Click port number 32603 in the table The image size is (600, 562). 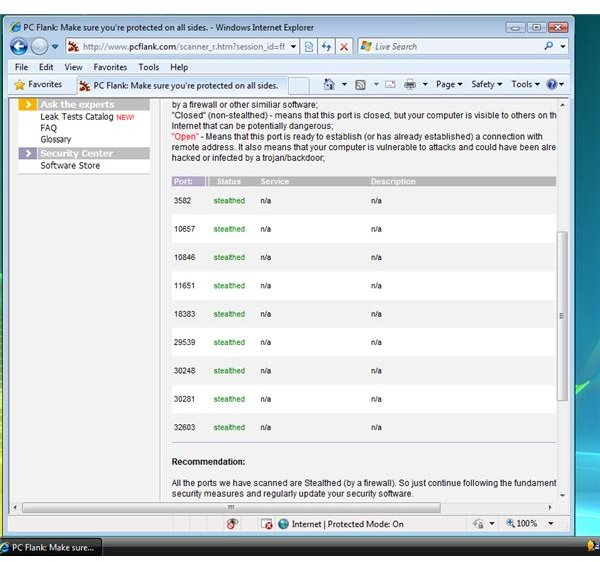(184, 427)
